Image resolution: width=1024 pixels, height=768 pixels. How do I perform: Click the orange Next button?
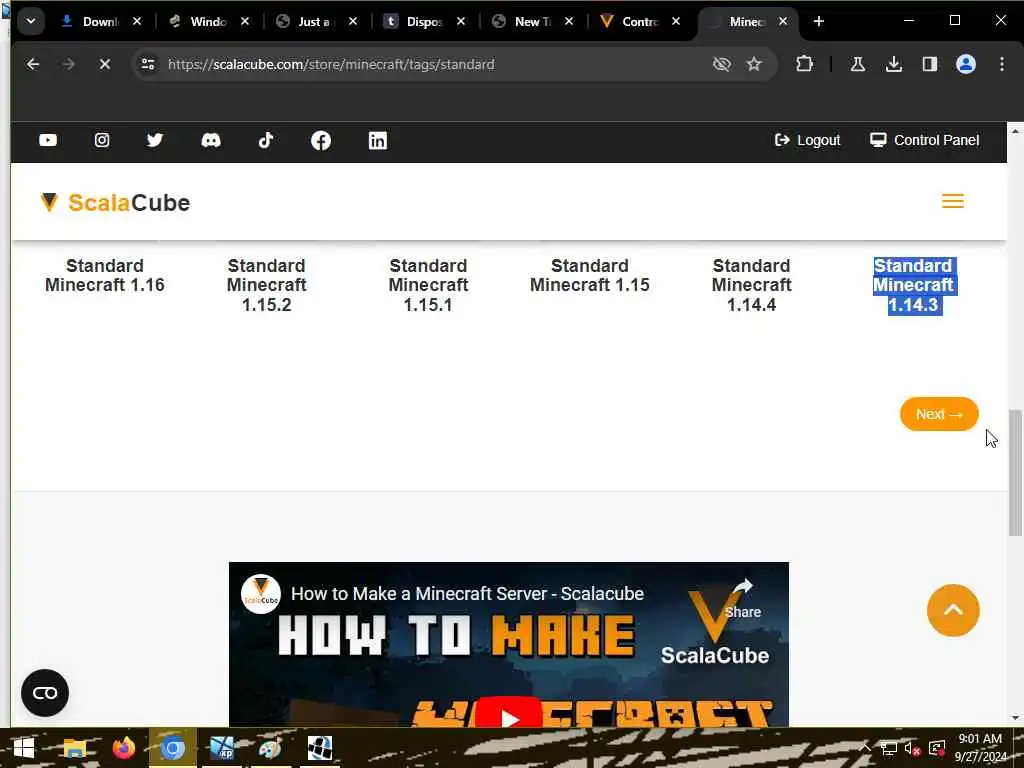tap(939, 414)
